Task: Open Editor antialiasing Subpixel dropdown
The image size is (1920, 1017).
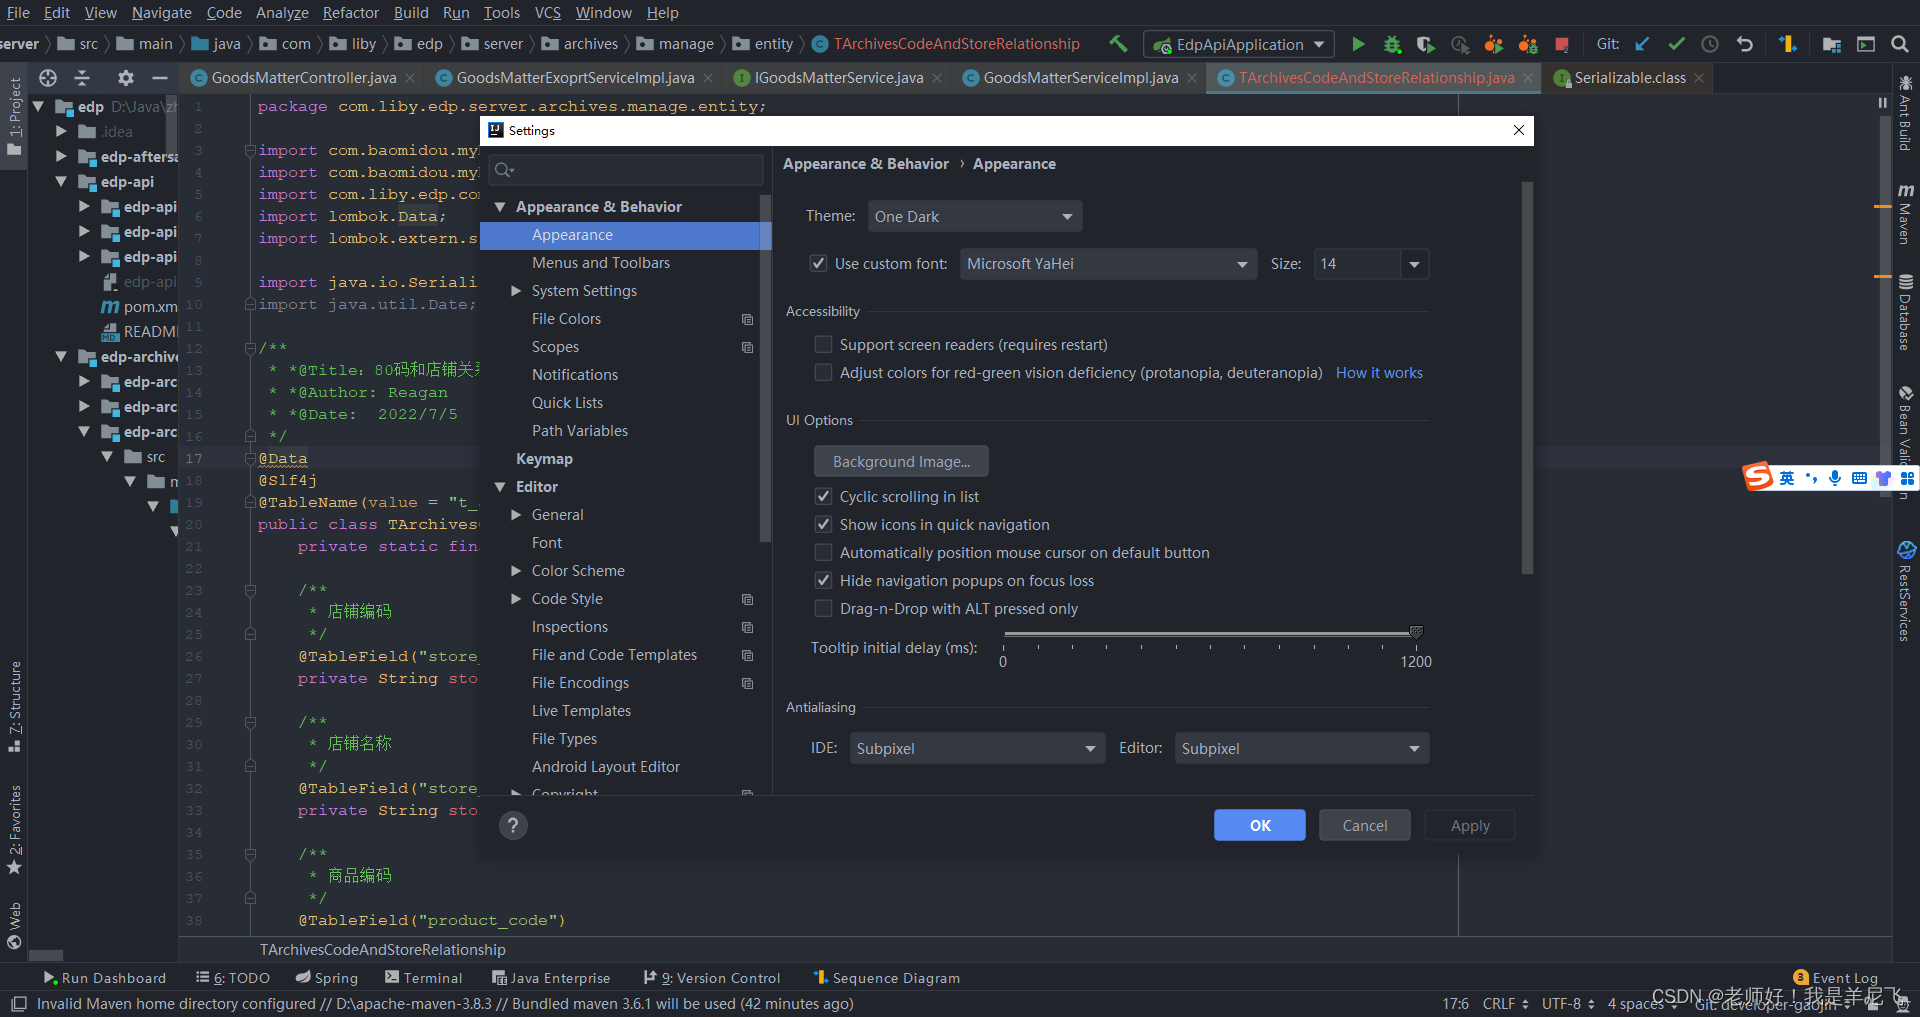Action: point(1301,748)
